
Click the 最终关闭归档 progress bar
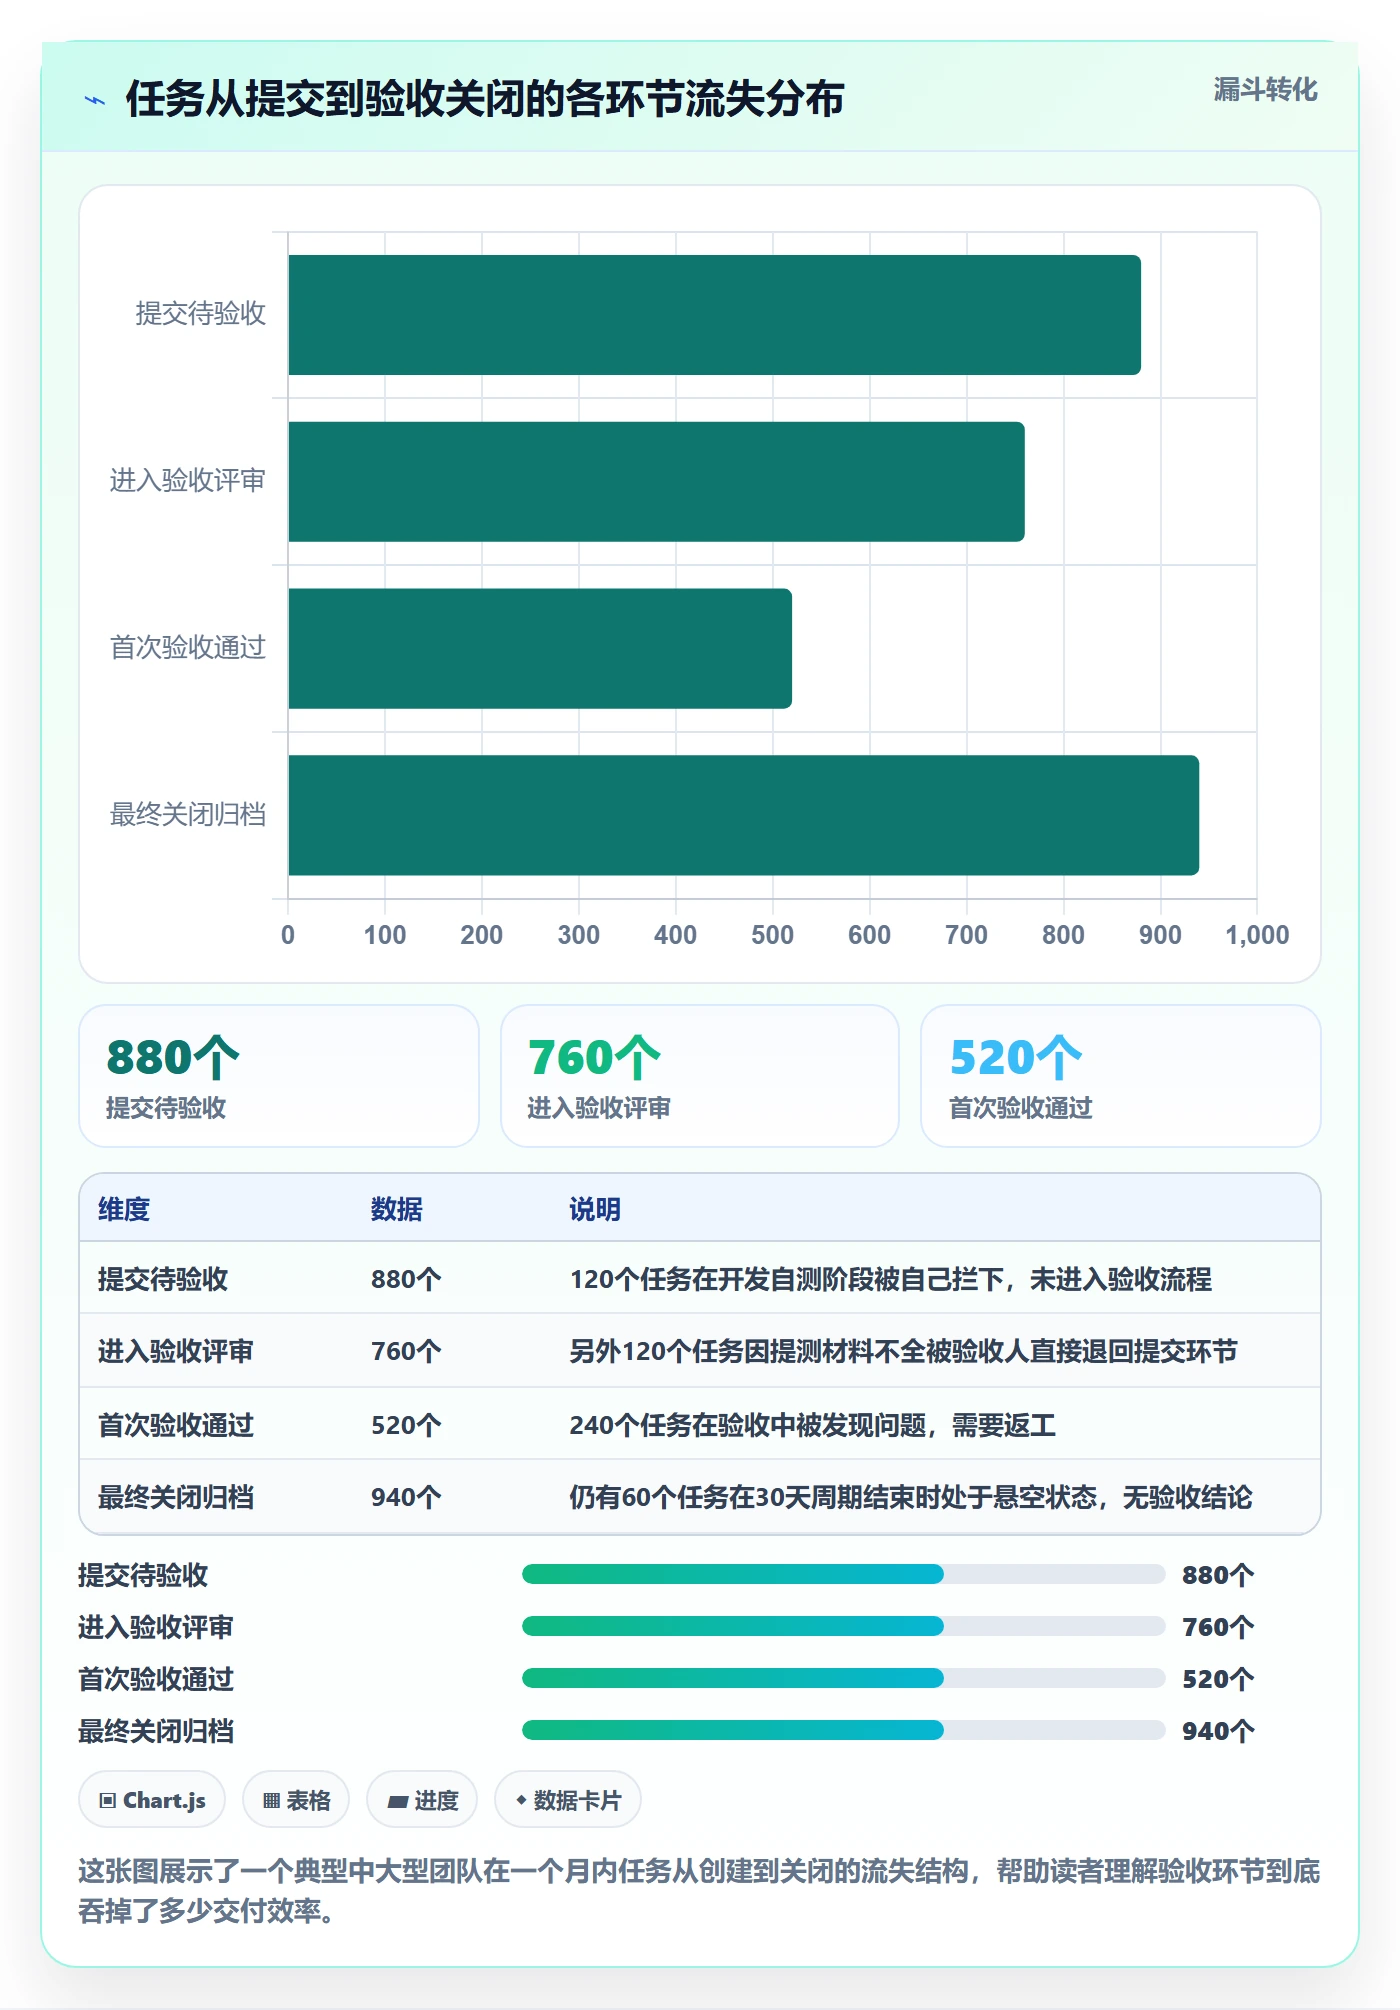[843, 1730]
